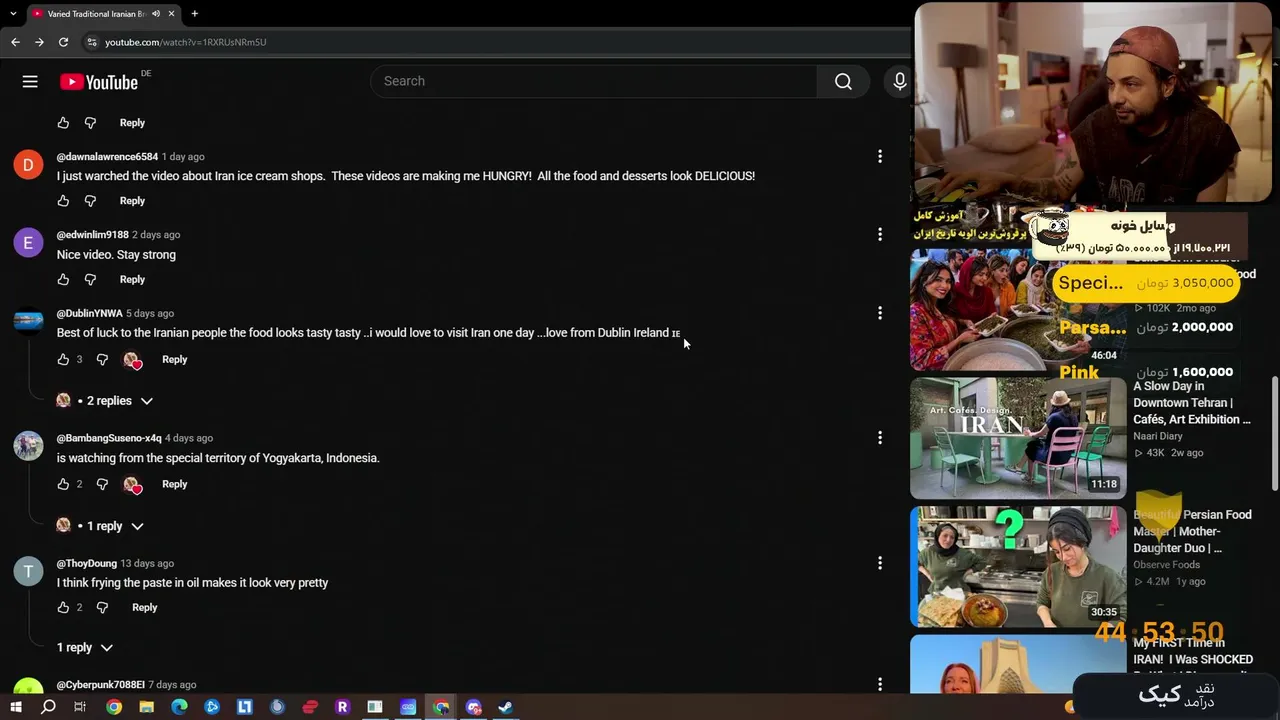Open Windows taskbar search
Screen dimensions: 1280x720
(48, 707)
